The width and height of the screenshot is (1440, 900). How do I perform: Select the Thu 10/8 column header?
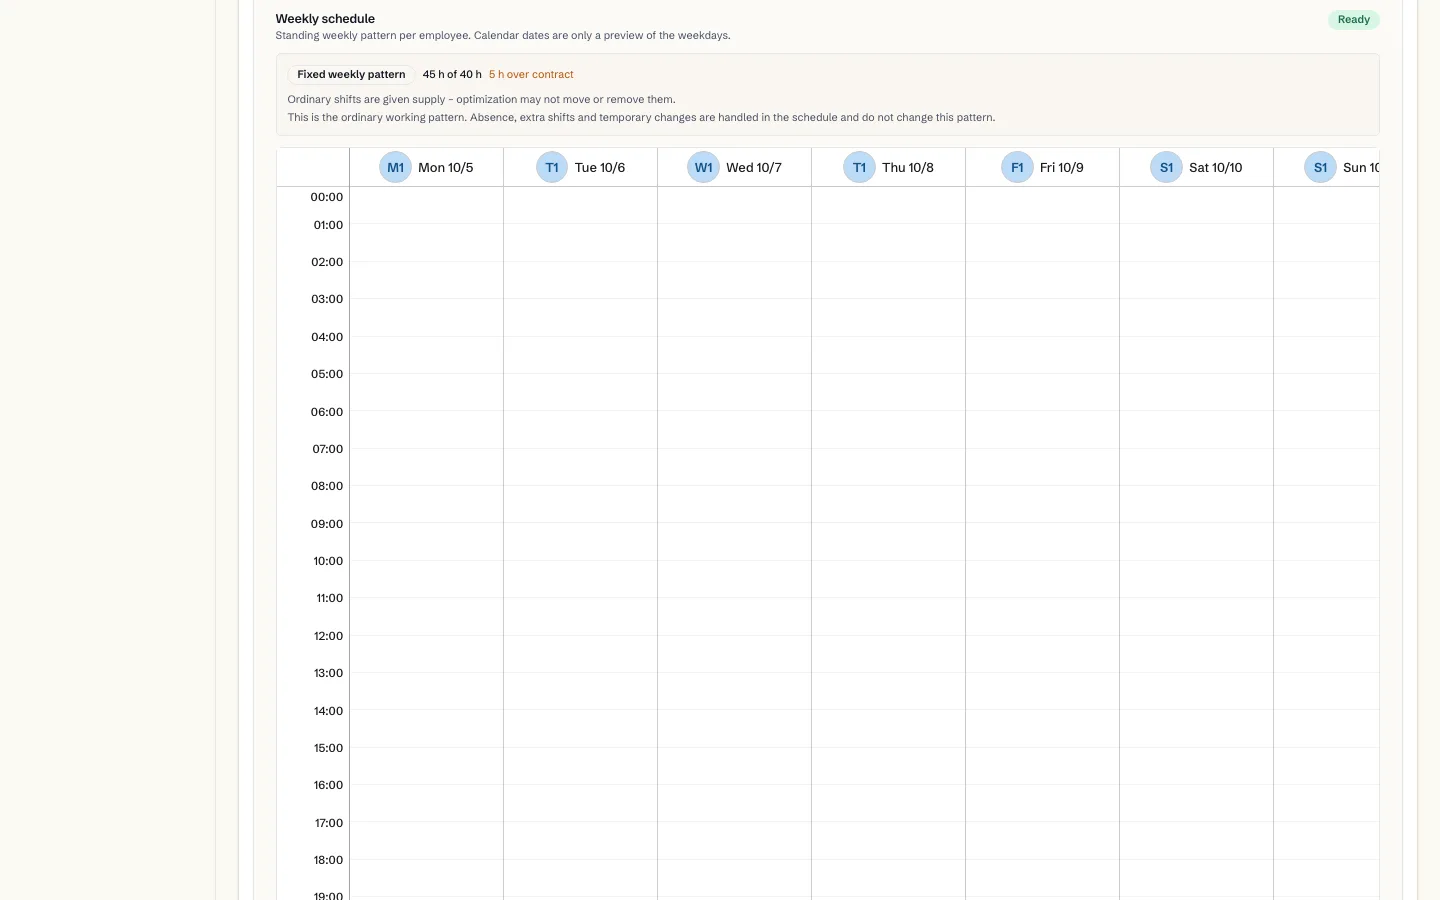888,167
